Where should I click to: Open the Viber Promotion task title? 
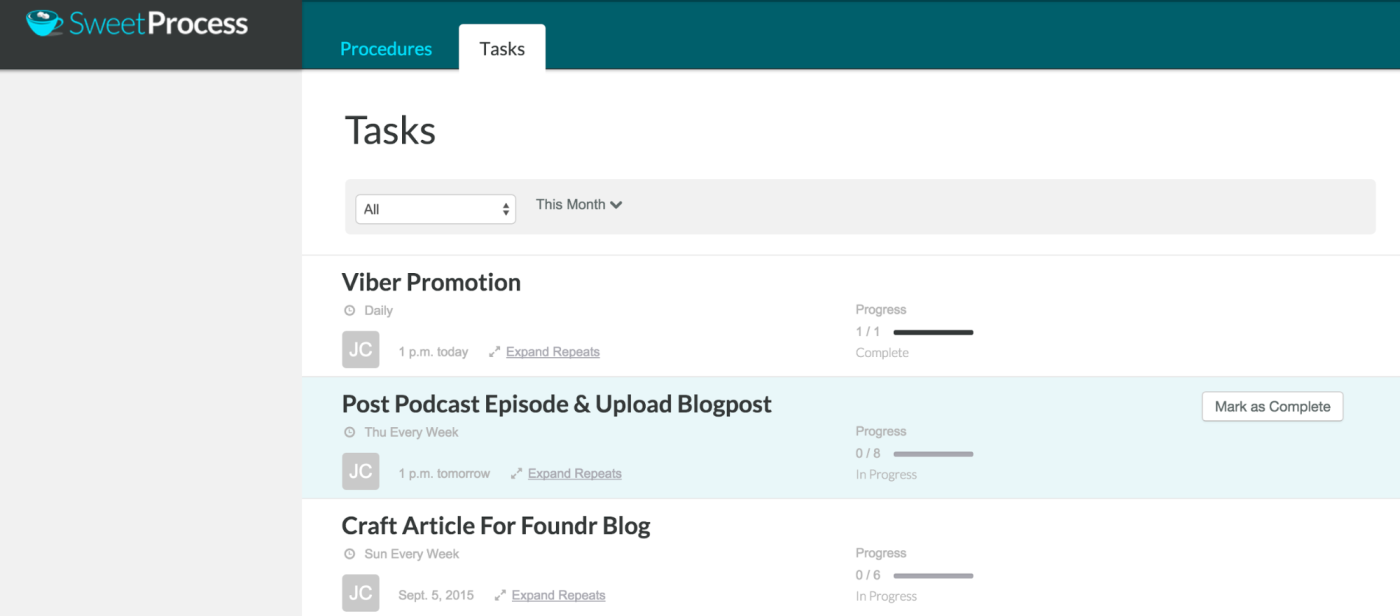431,283
